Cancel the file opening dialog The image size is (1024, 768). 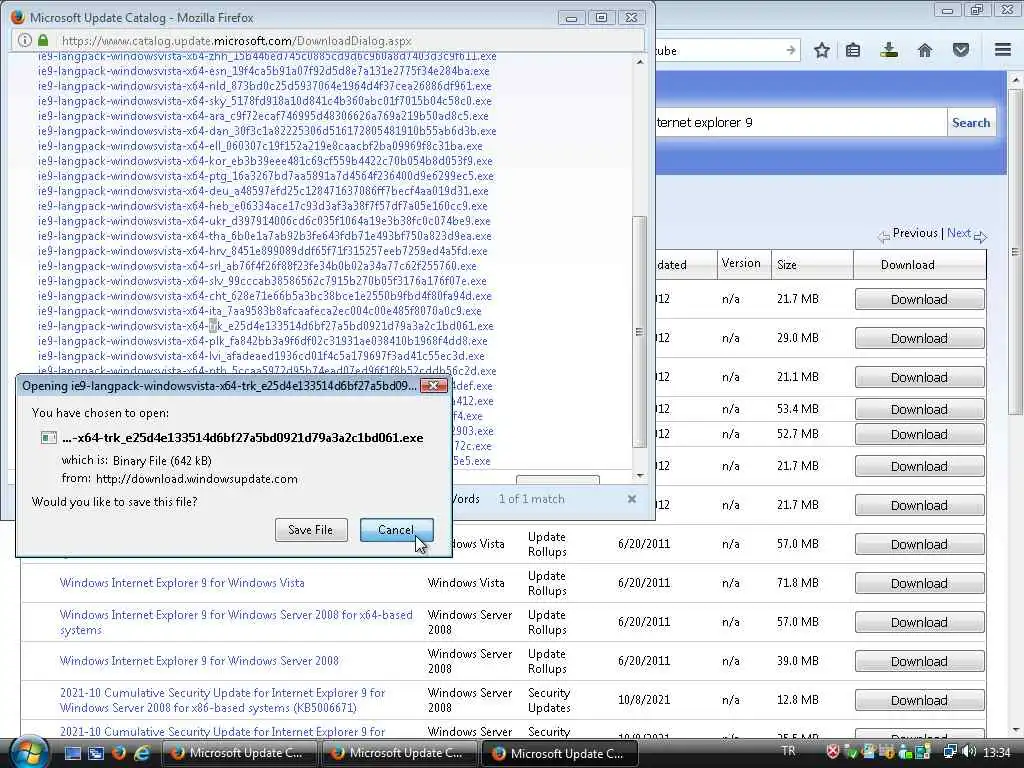pyautogui.click(x=396, y=530)
